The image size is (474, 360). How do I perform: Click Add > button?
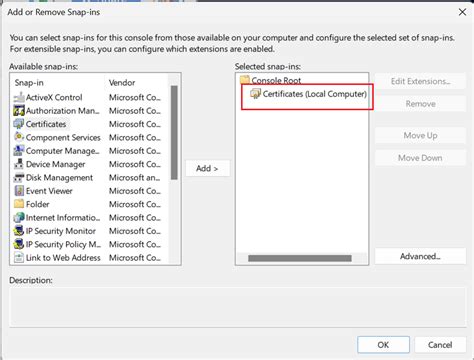[207, 168]
